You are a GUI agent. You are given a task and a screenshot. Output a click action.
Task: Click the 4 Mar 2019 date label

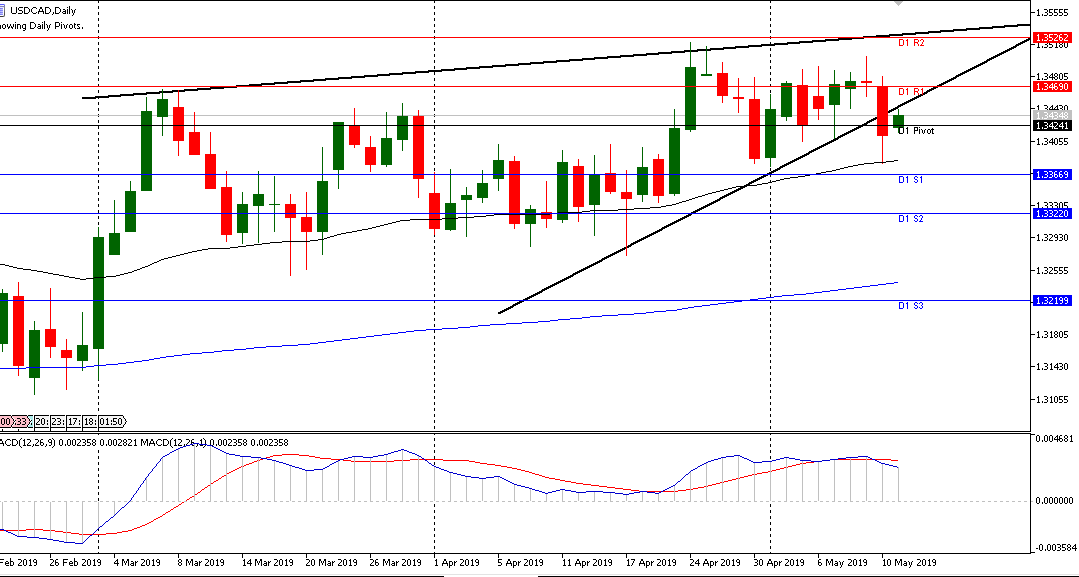(137, 563)
